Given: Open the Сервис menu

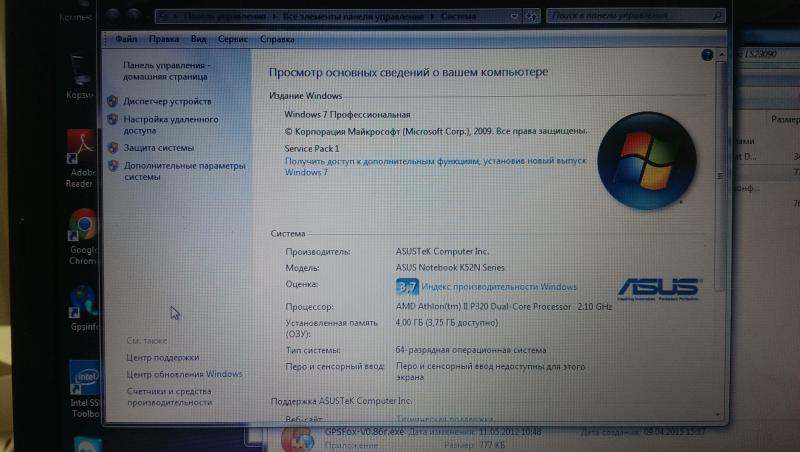Looking at the screenshot, I should point(233,39).
